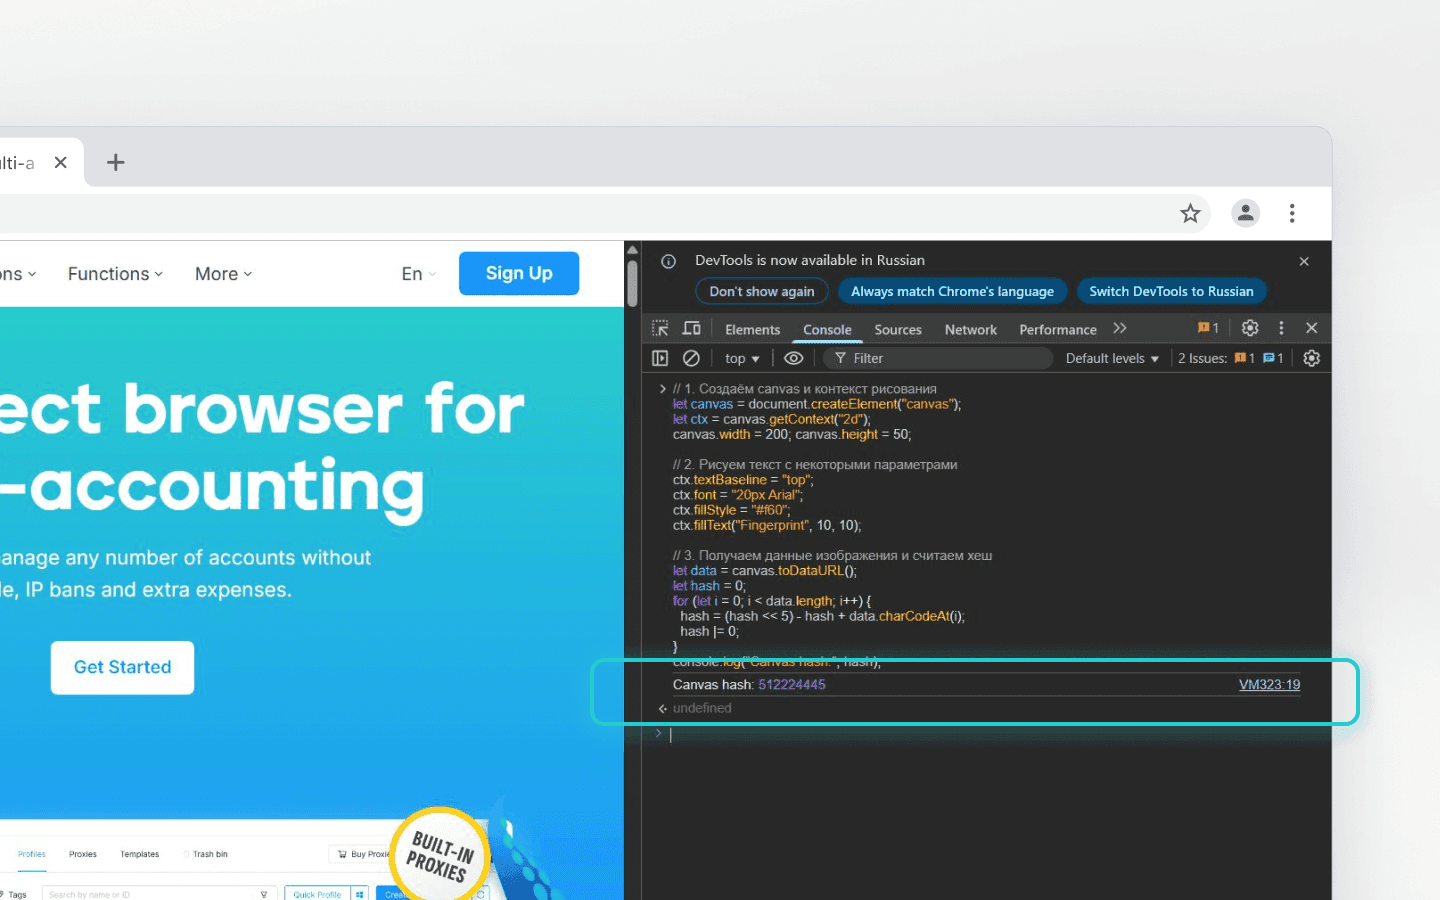1440x900 pixels.
Task: Open the VM323:19 source link
Action: point(1269,685)
